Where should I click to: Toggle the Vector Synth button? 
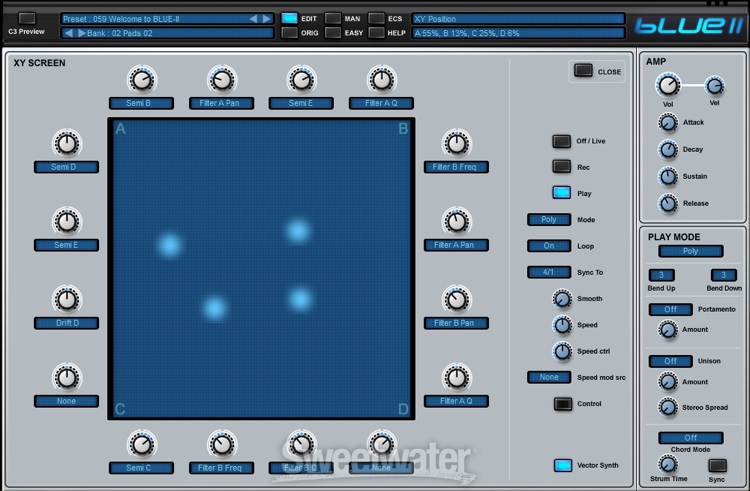pyautogui.click(x=562, y=465)
